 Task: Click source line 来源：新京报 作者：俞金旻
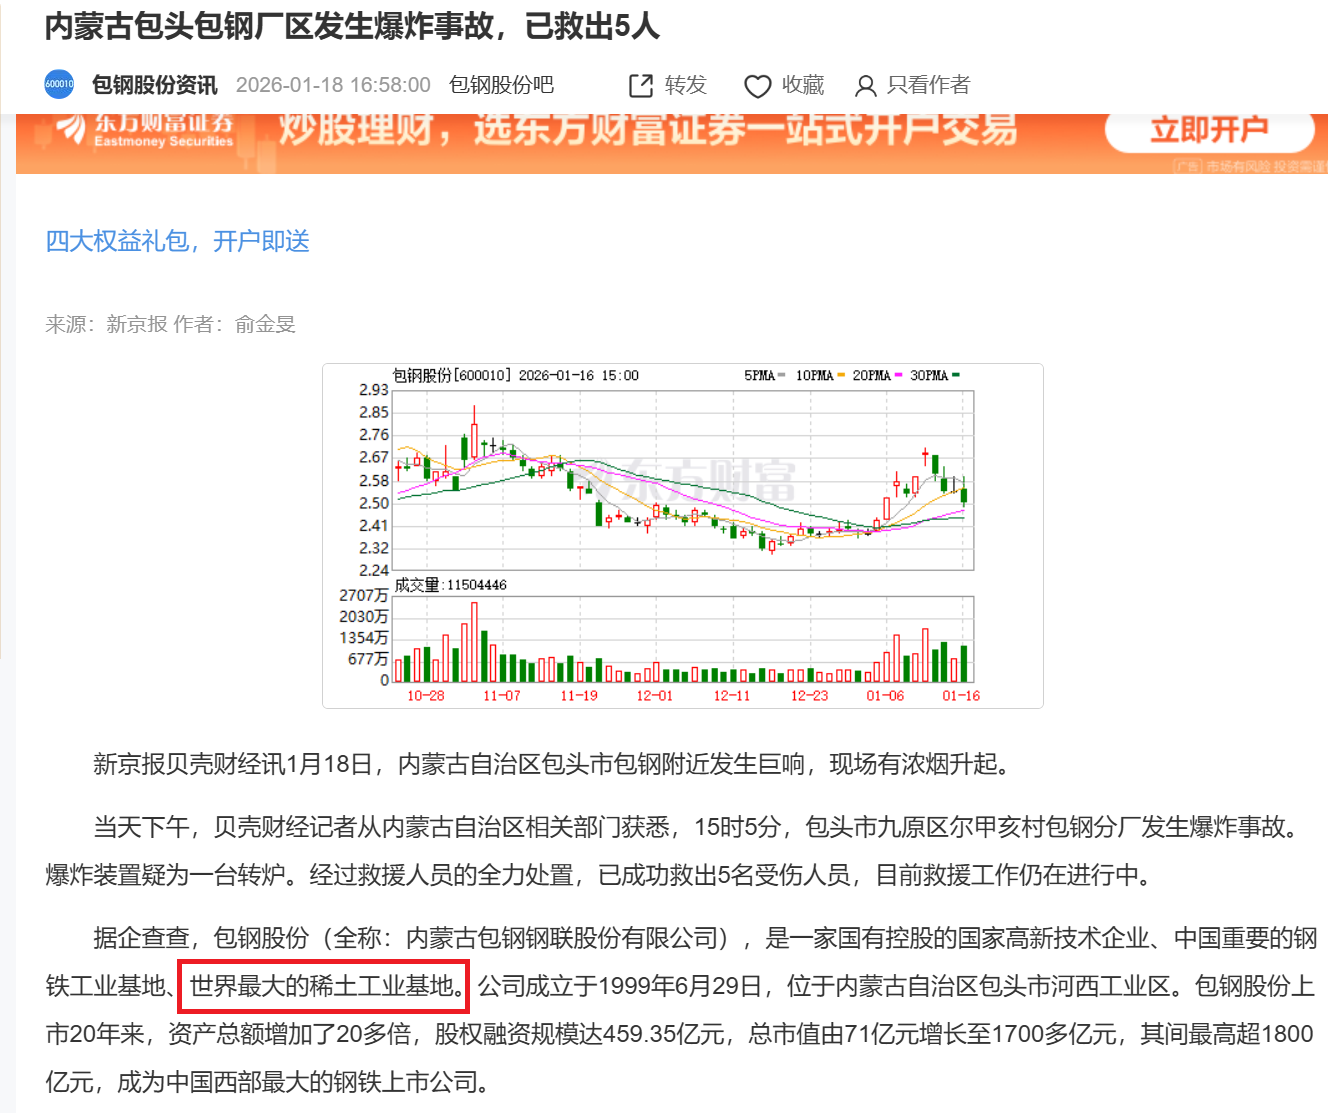pos(170,324)
